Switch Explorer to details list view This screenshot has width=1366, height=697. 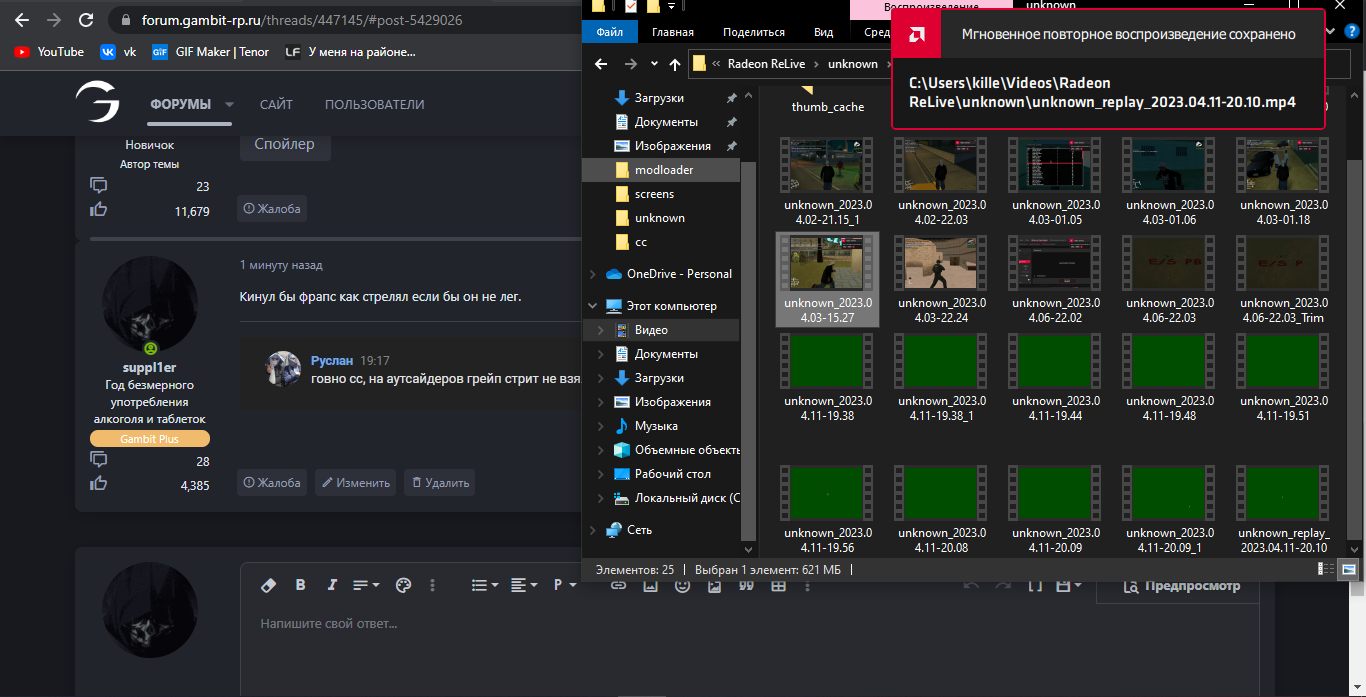(1326, 569)
